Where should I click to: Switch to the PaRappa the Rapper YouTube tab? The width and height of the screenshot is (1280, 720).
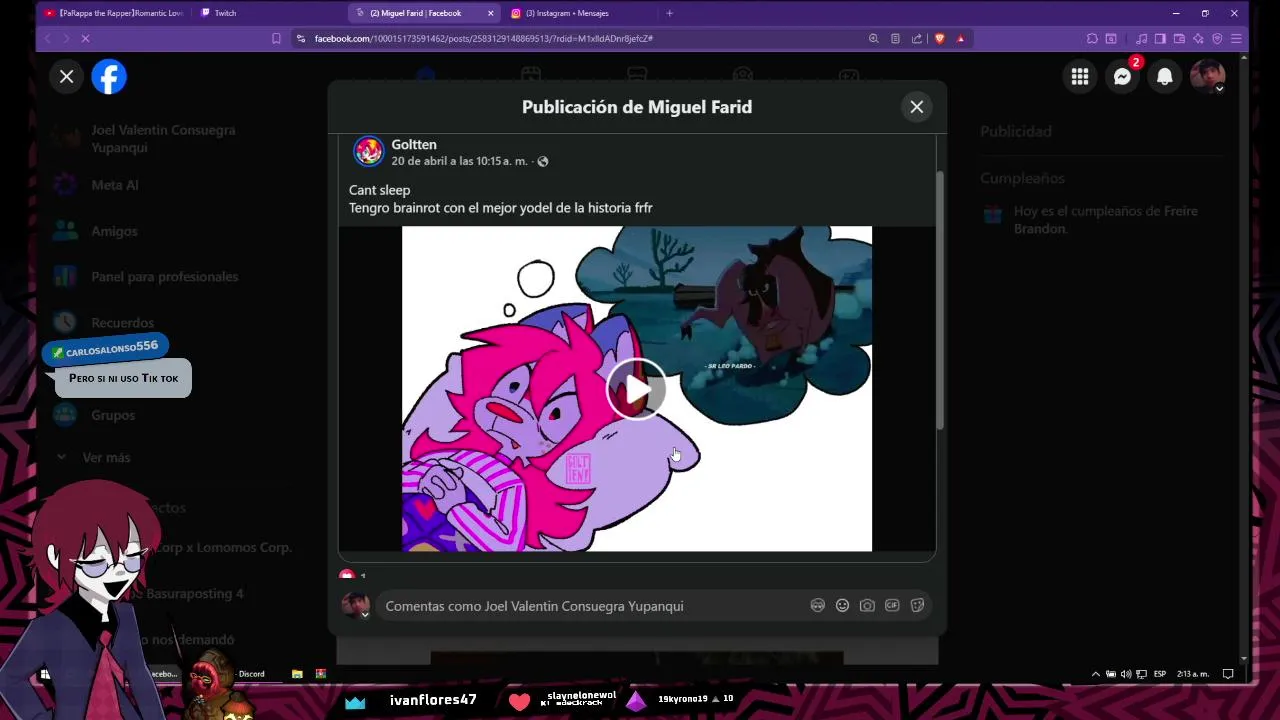(113, 13)
